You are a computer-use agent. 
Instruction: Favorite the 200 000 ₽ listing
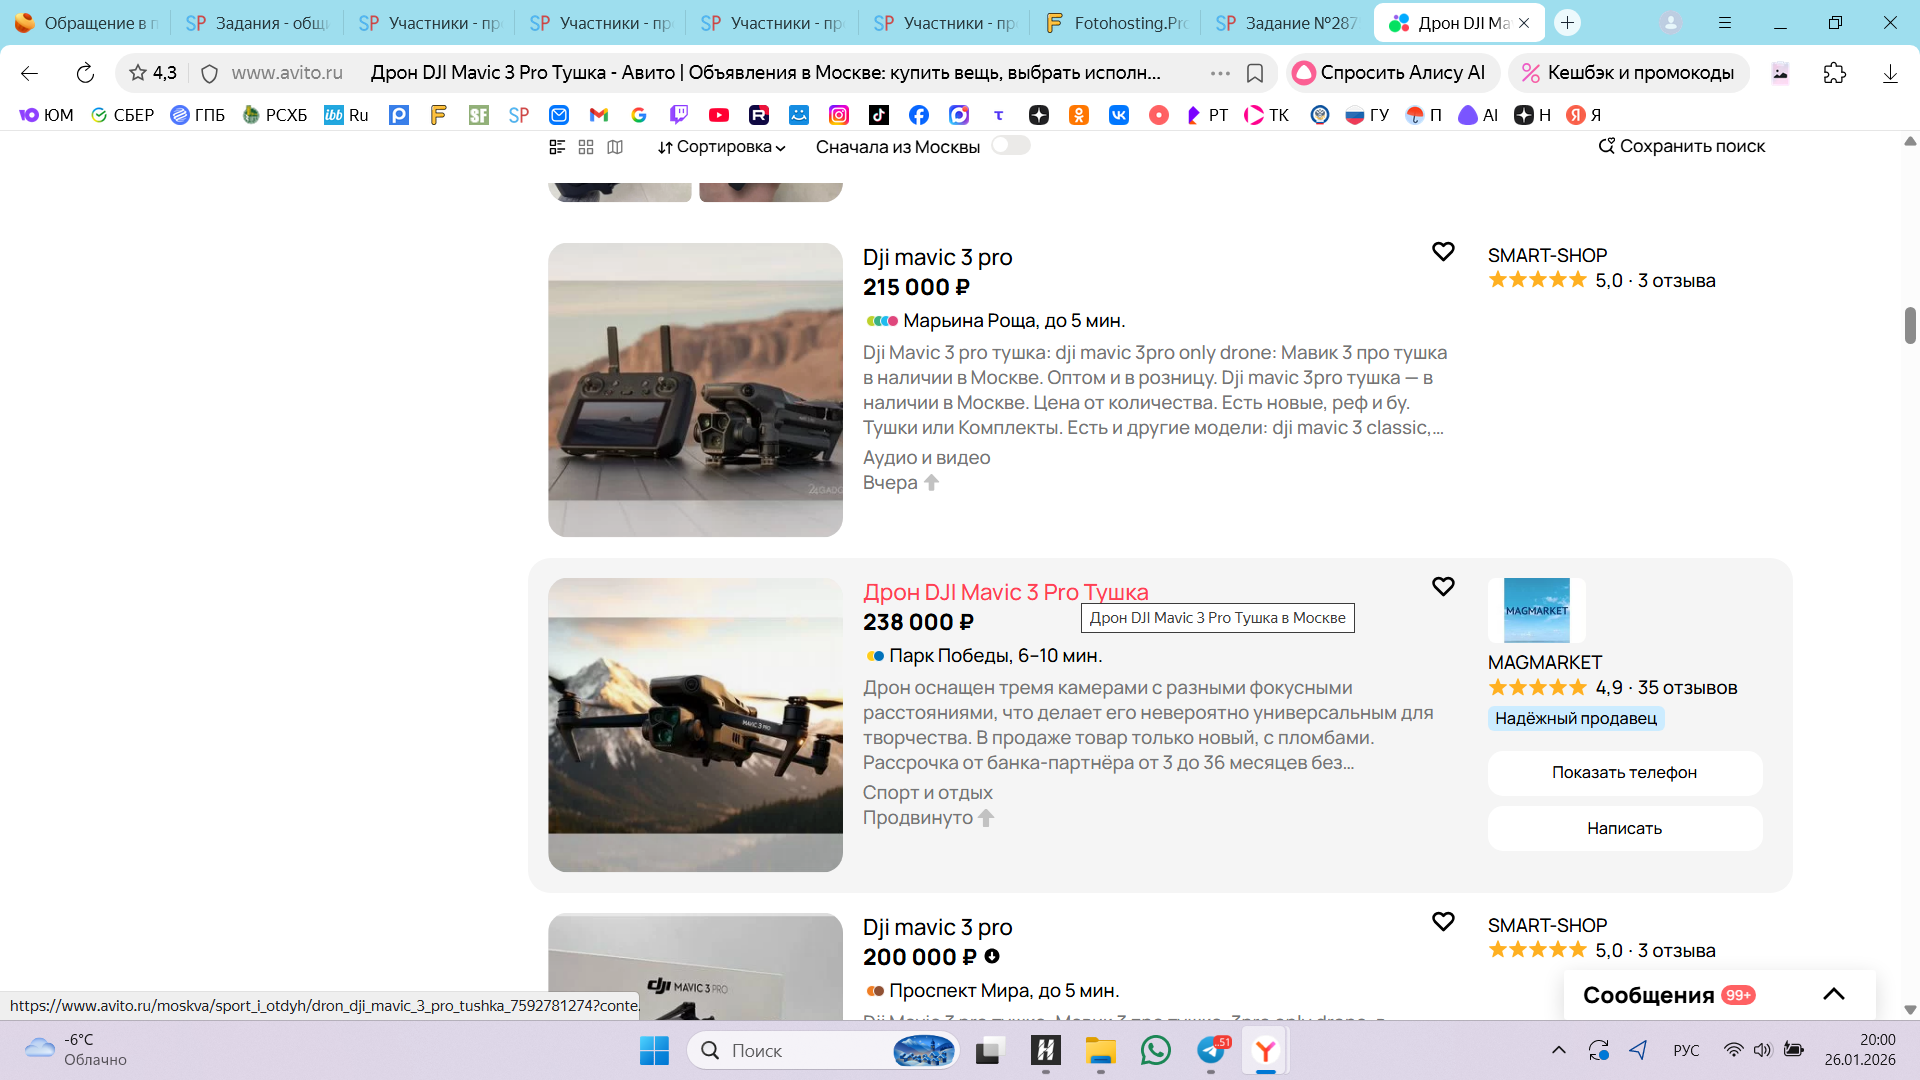[1442, 922]
